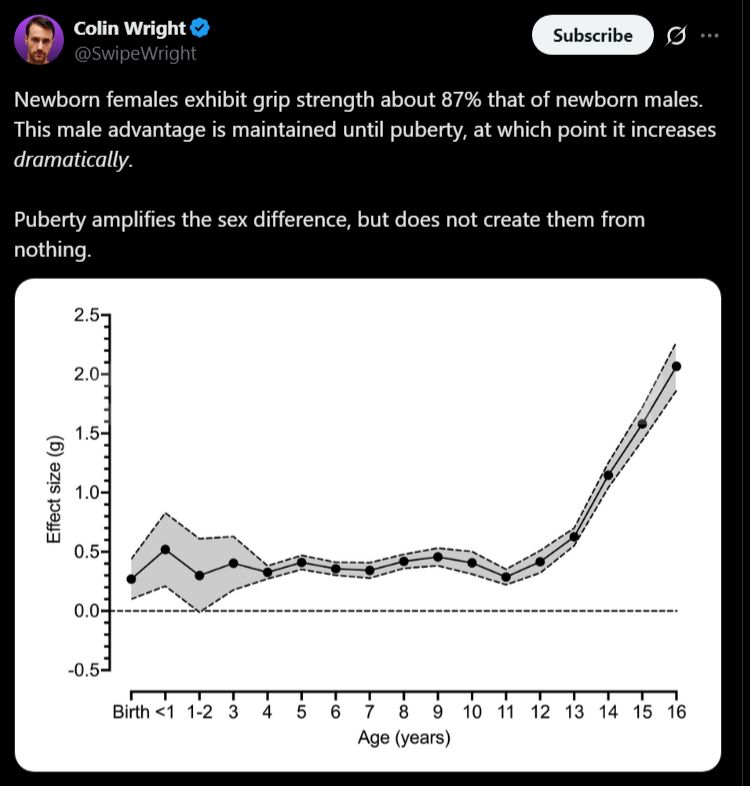Click the data point at age 9
This screenshot has width=750, height=786.
(x=438, y=557)
